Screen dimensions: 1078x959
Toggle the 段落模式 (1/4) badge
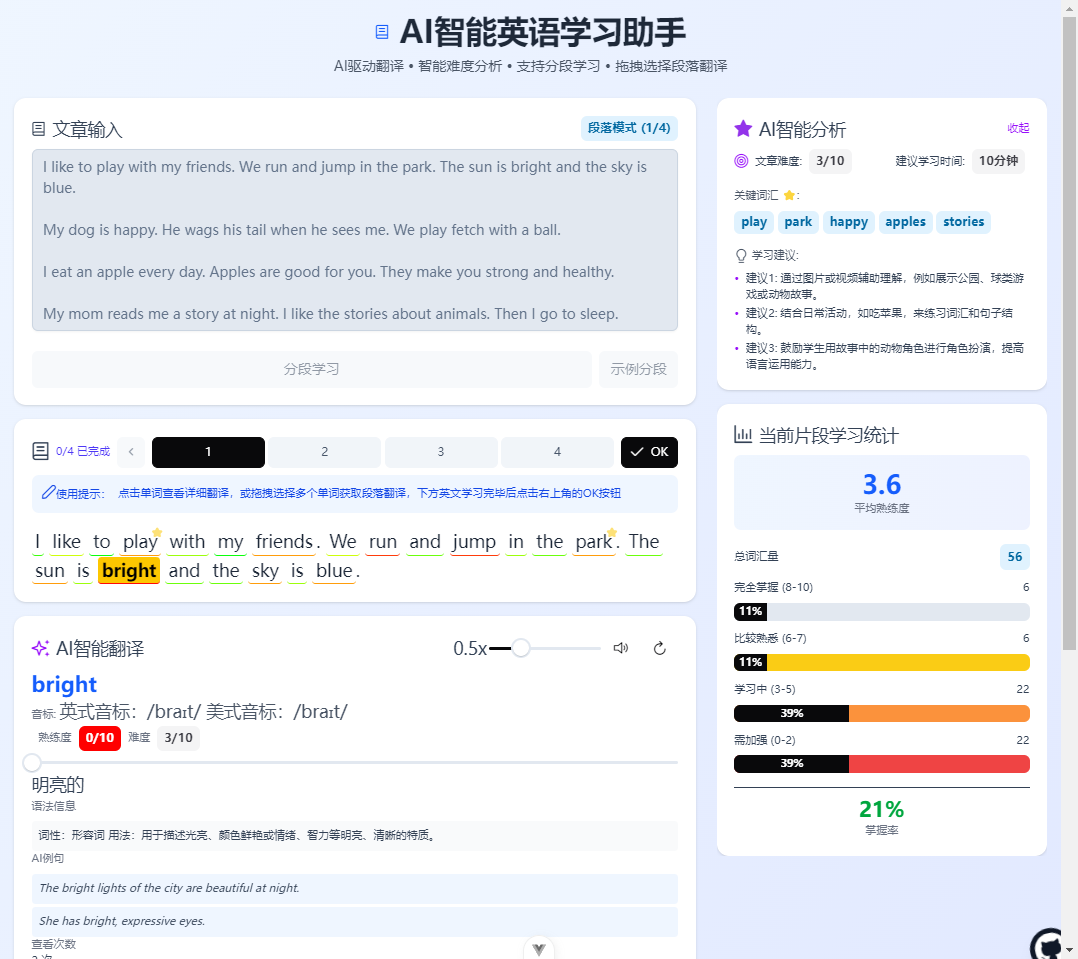(x=629, y=128)
